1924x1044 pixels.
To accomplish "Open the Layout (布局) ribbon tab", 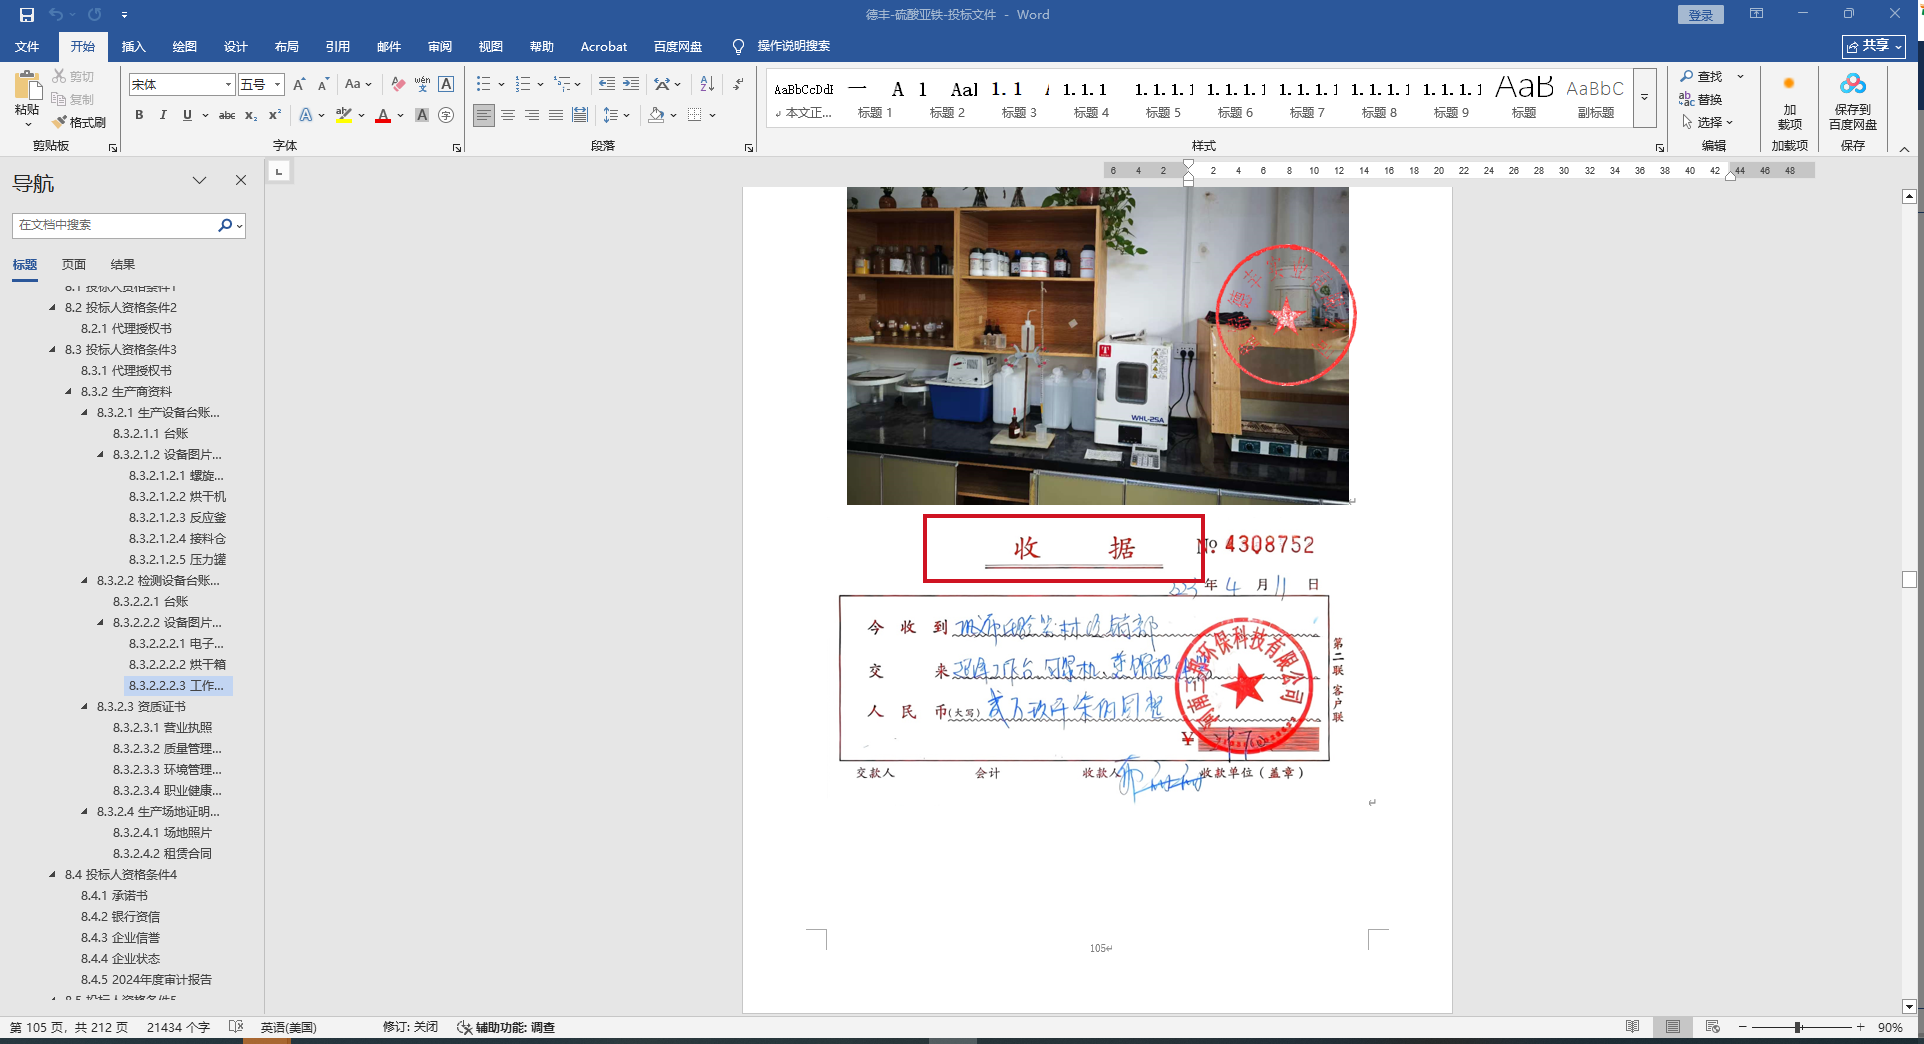I will point(287,47).
